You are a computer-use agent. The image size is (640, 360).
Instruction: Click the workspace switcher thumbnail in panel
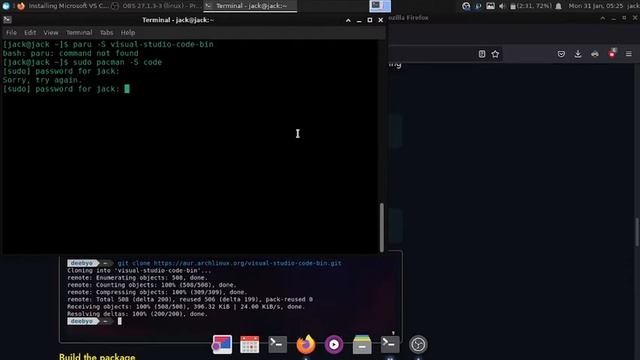point(380,6)
